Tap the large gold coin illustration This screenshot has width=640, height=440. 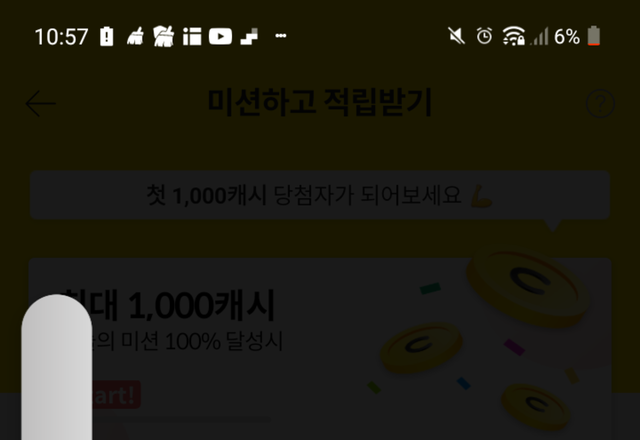click(x=529, y=288)
